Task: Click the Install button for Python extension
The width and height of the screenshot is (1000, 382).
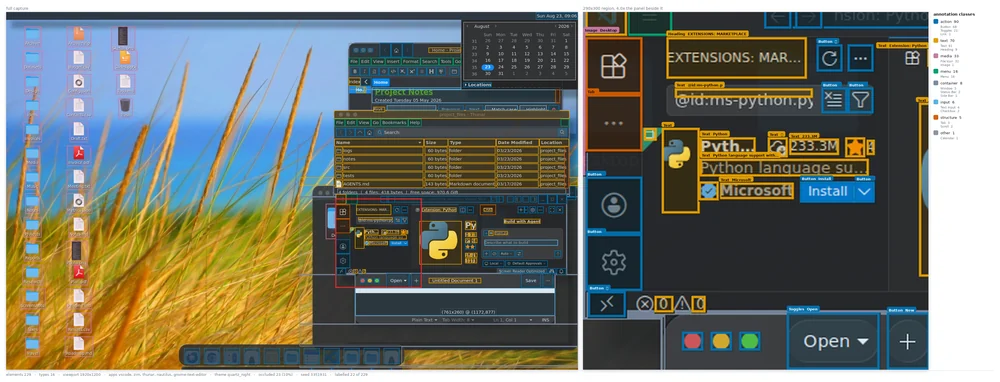Action: [x=395, y=243]
